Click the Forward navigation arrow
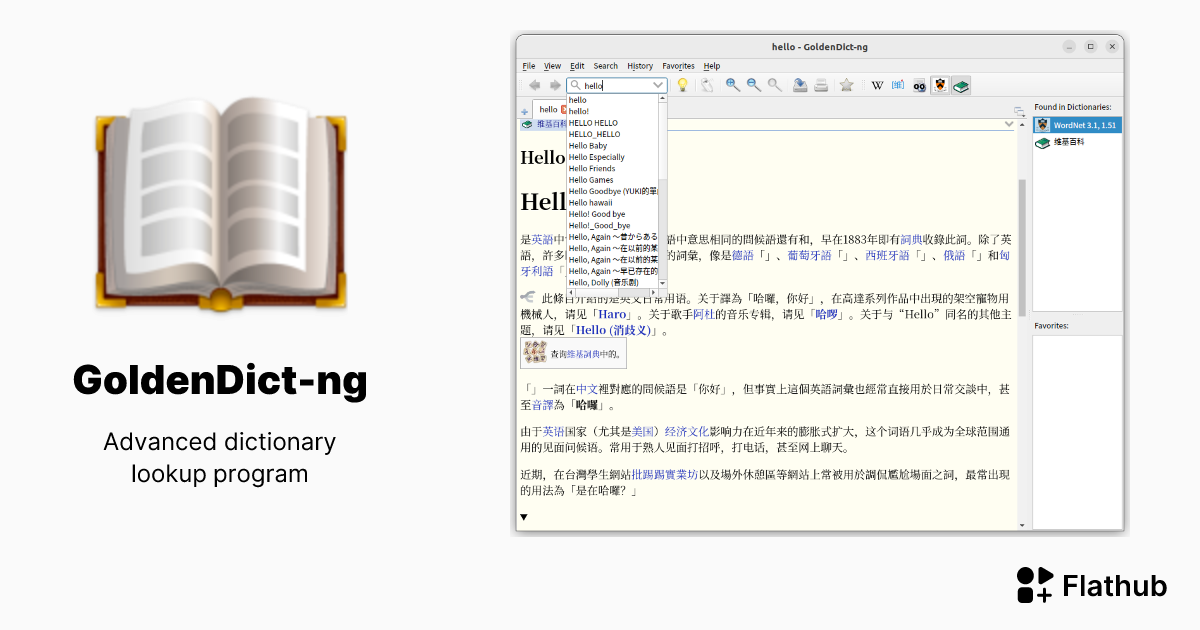This screenshot has width=1200, height=630. pyautogui.click(x=555, y=85)
